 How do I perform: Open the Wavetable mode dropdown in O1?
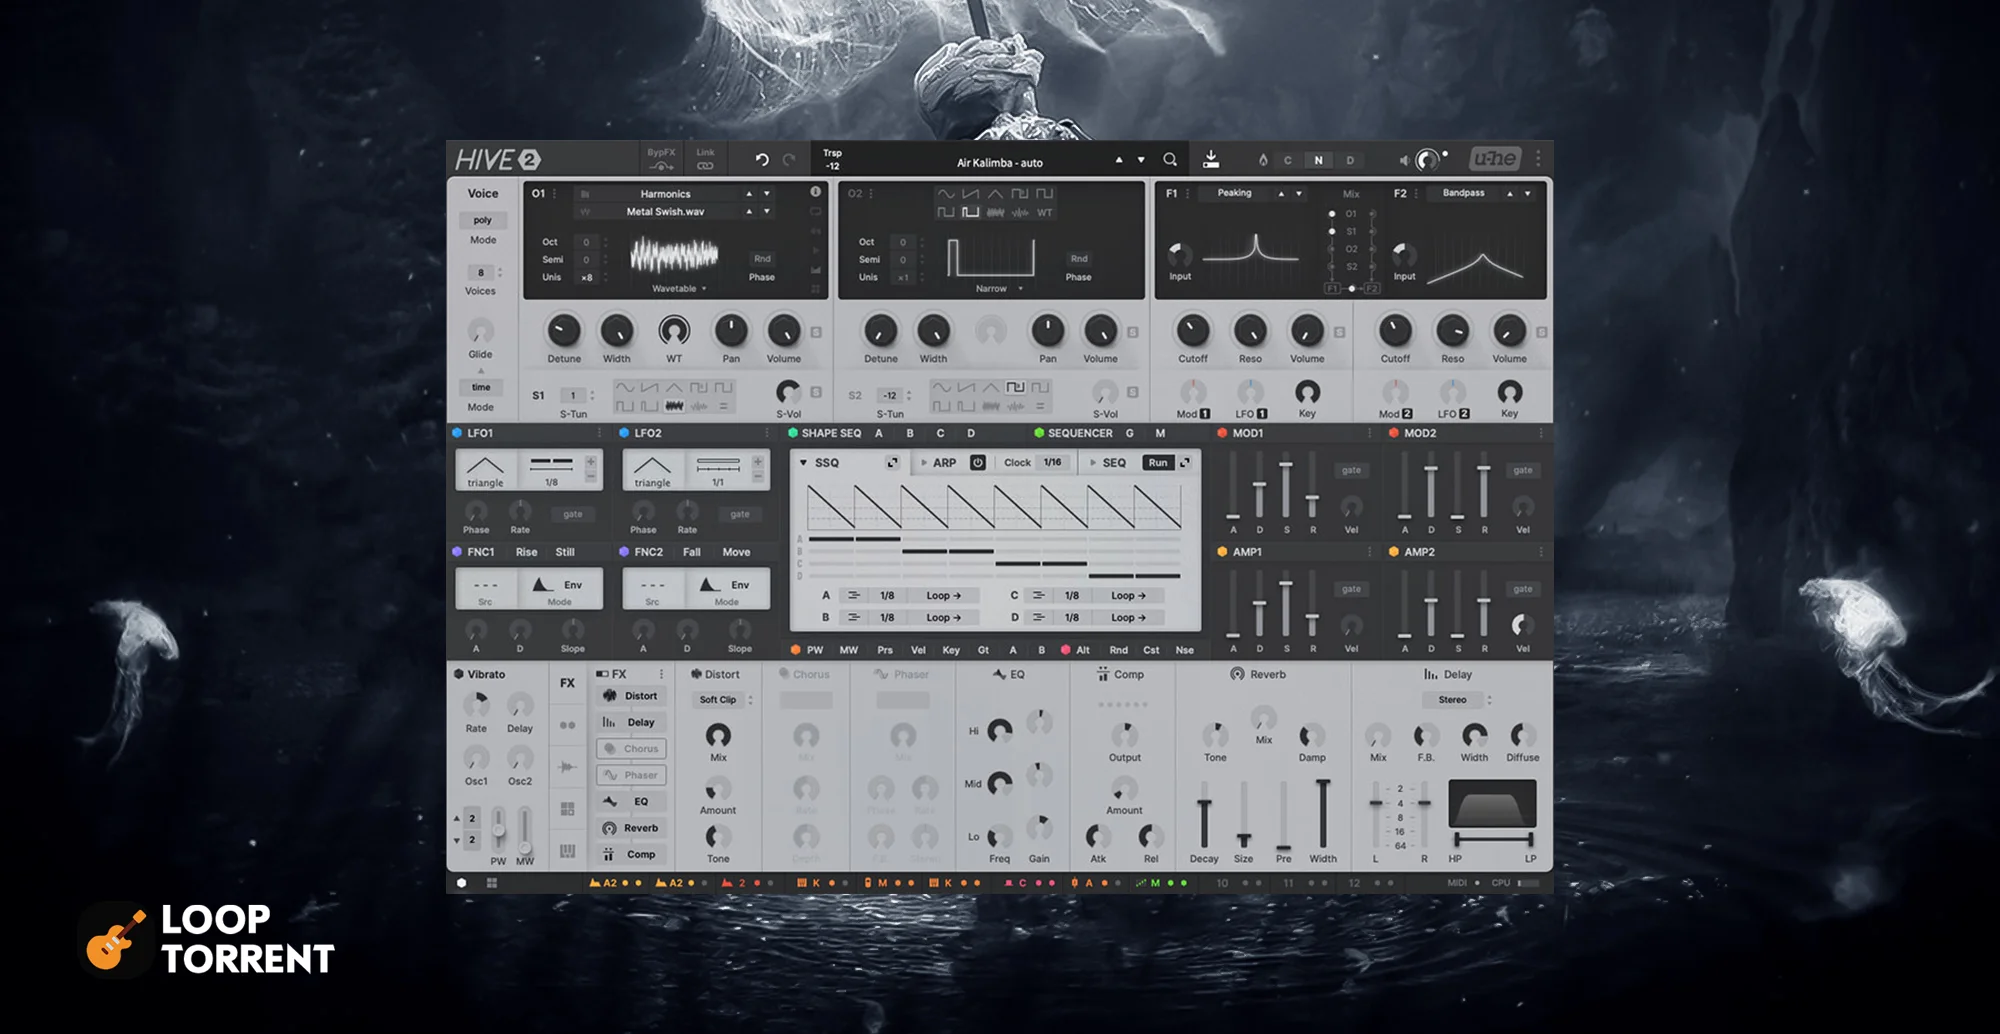click(680, 288)
